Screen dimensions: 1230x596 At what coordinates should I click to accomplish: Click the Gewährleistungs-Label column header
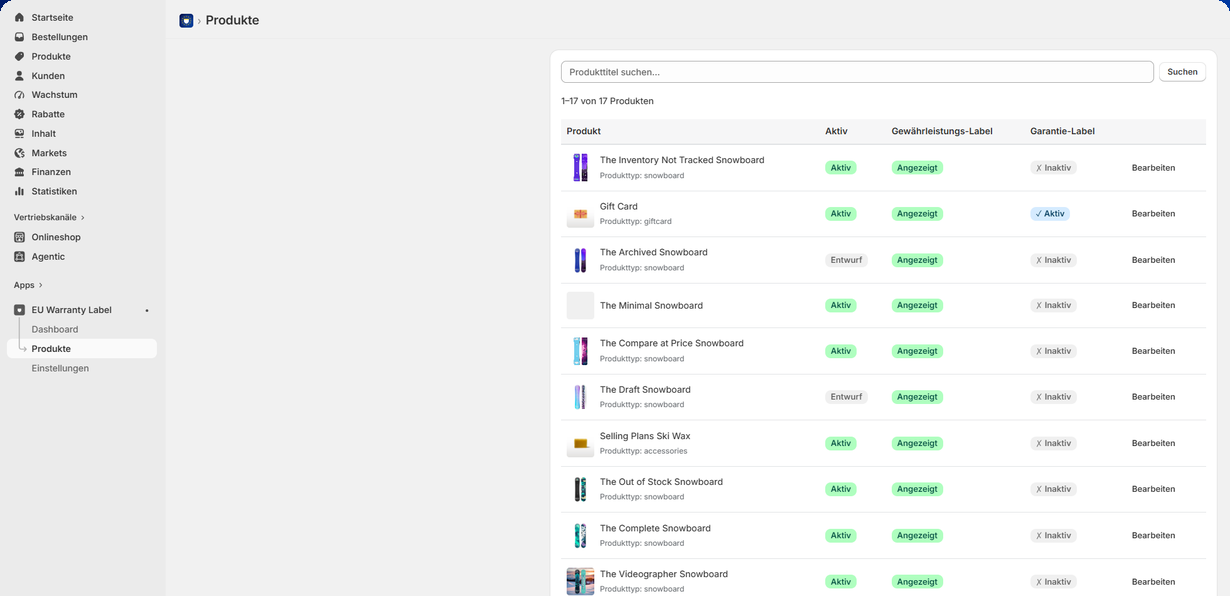(x=942, y=131)
